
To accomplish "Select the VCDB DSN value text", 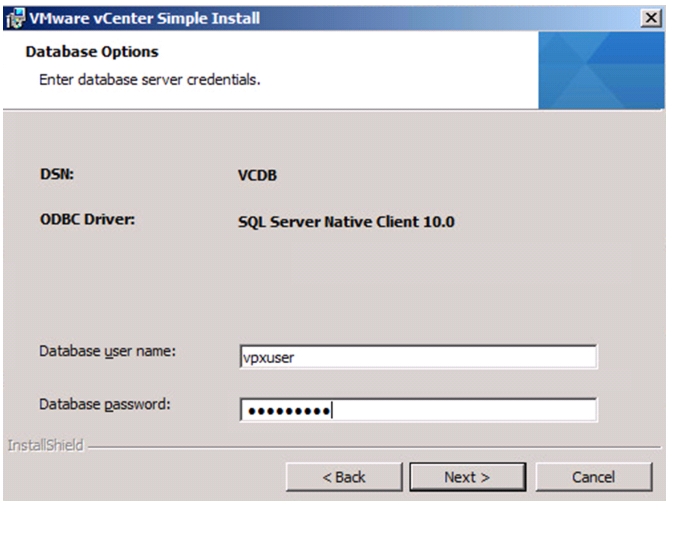I will pyautogui.click(x=257, y=175).
